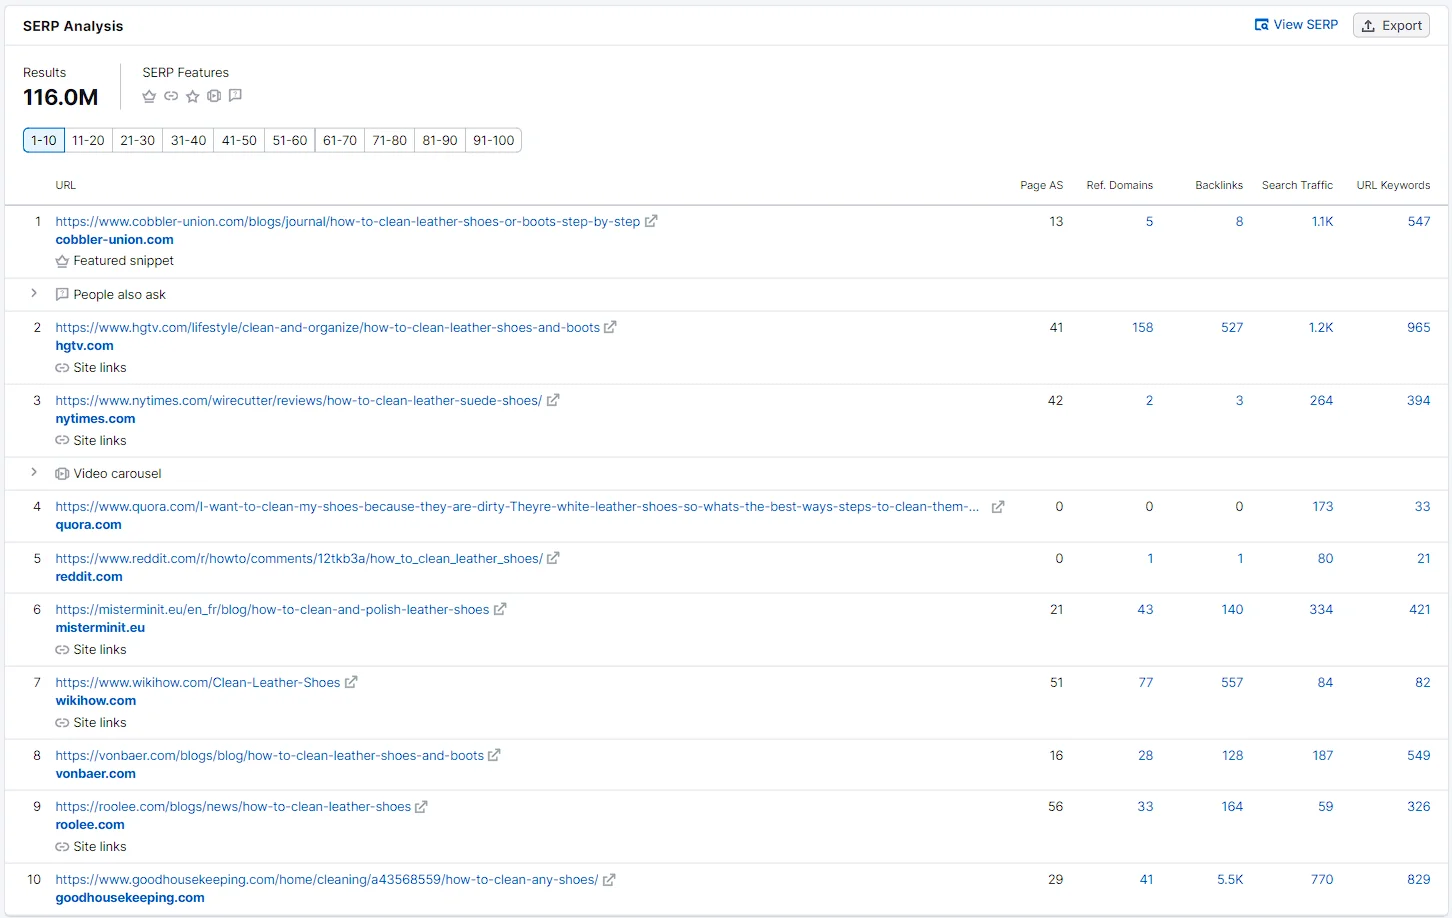Image resolution: width=1452 pixels, height=918 pixels.
Task: Click the featured snippet crown icon in SERP Features
Action: tap(149, 96)
